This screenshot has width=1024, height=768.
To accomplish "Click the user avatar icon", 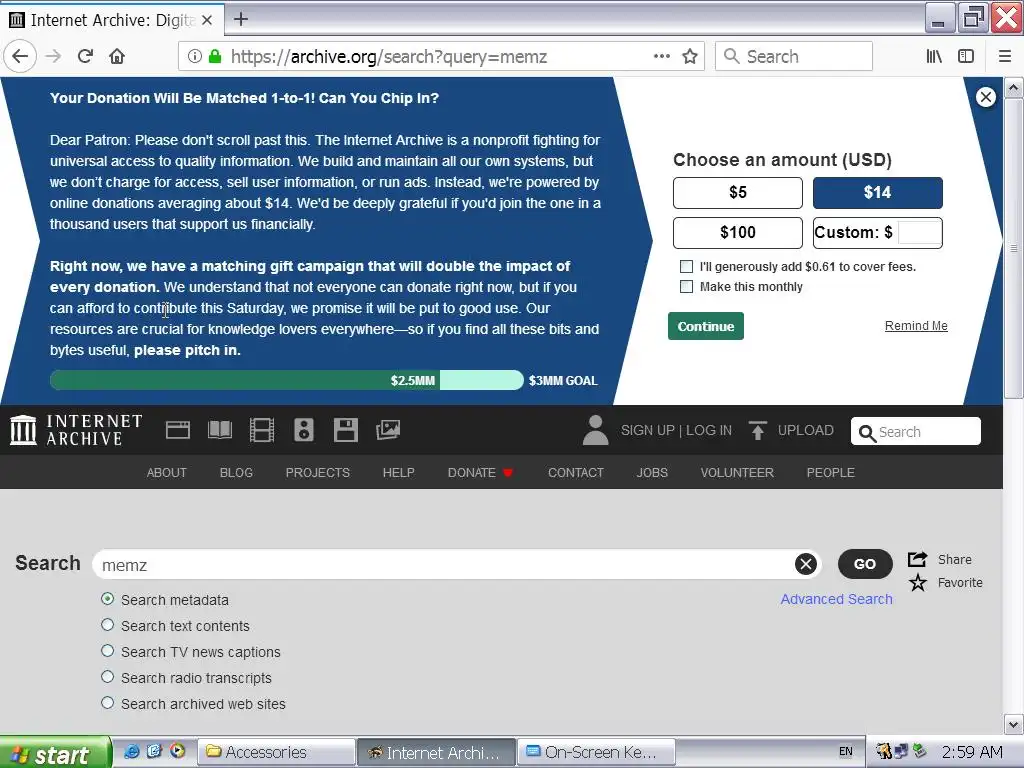I will 596,430.
